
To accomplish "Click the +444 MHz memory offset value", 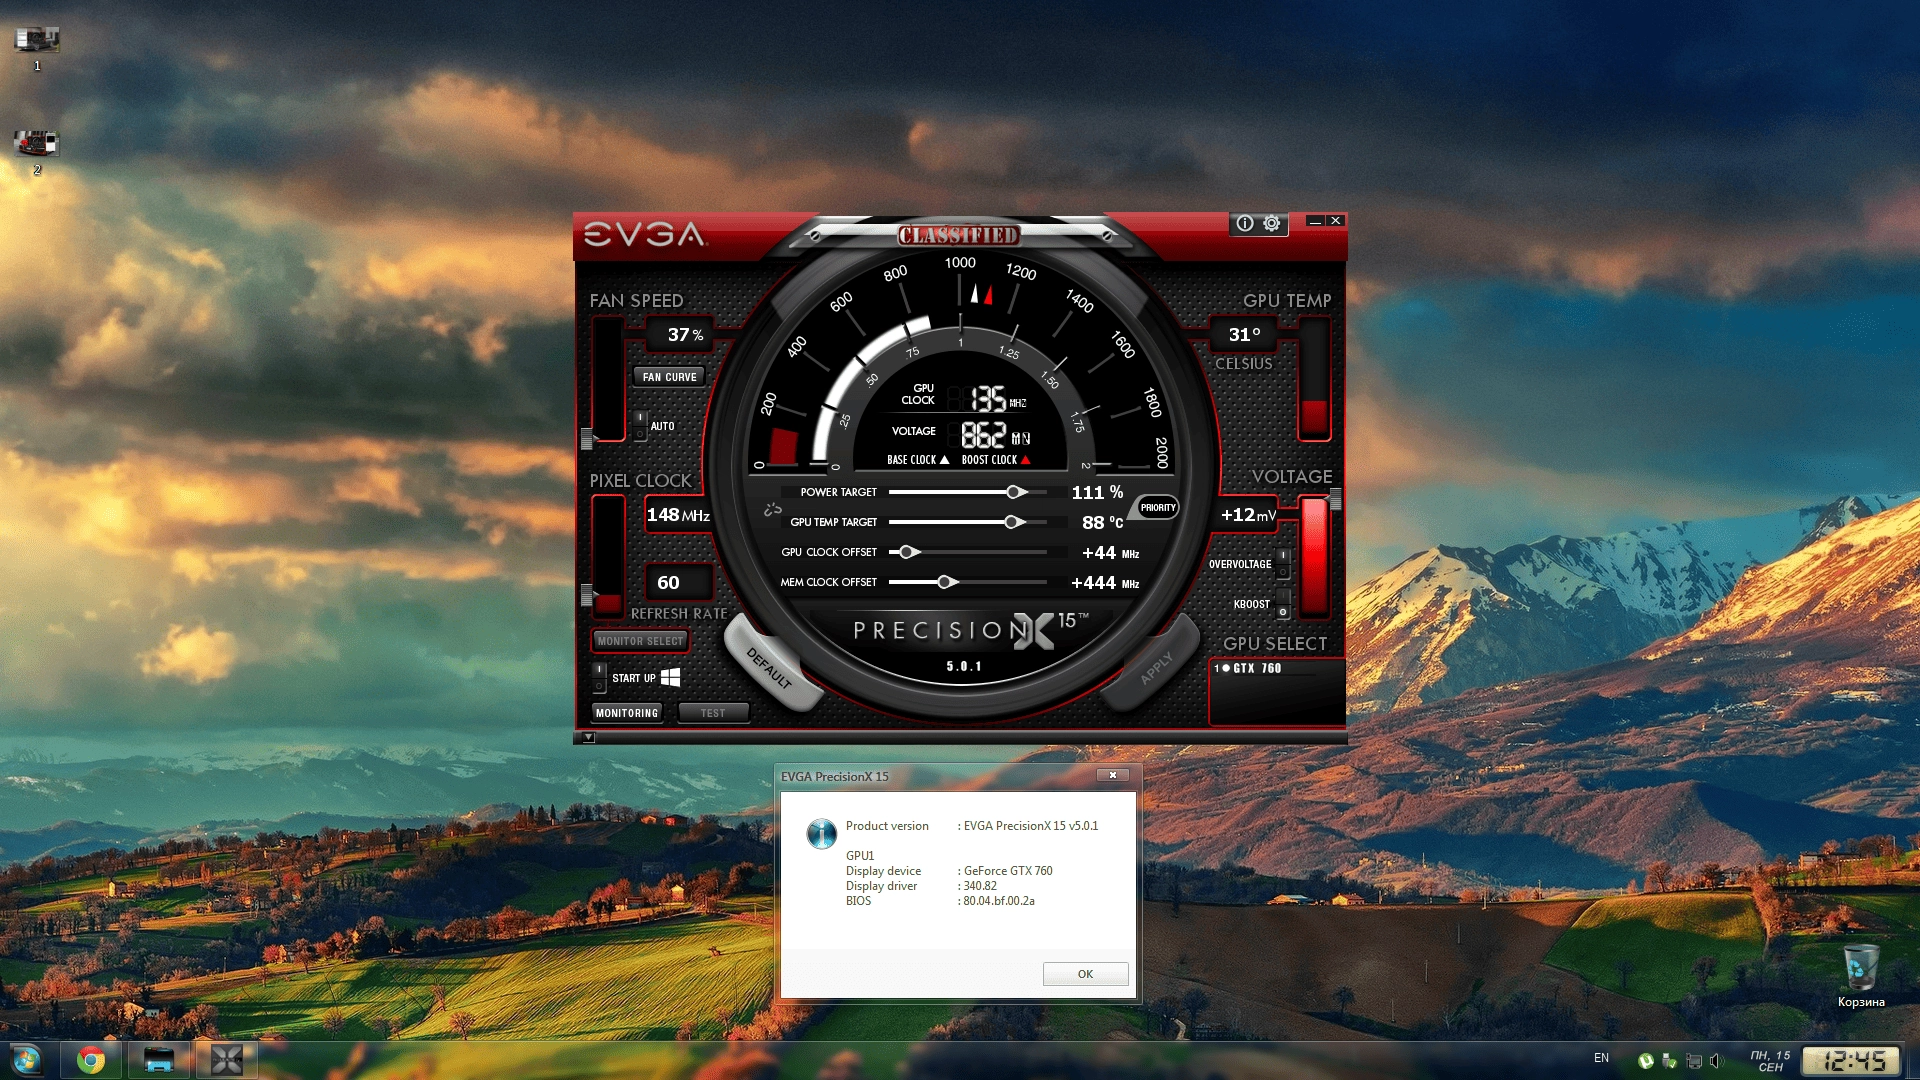I will click(1105, 583).
